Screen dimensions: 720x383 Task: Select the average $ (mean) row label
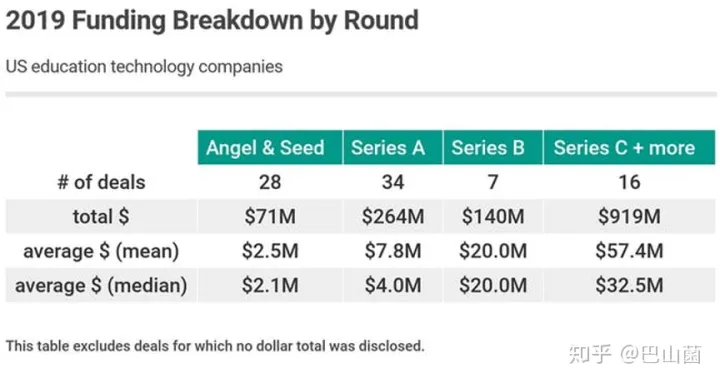[101, 251]
